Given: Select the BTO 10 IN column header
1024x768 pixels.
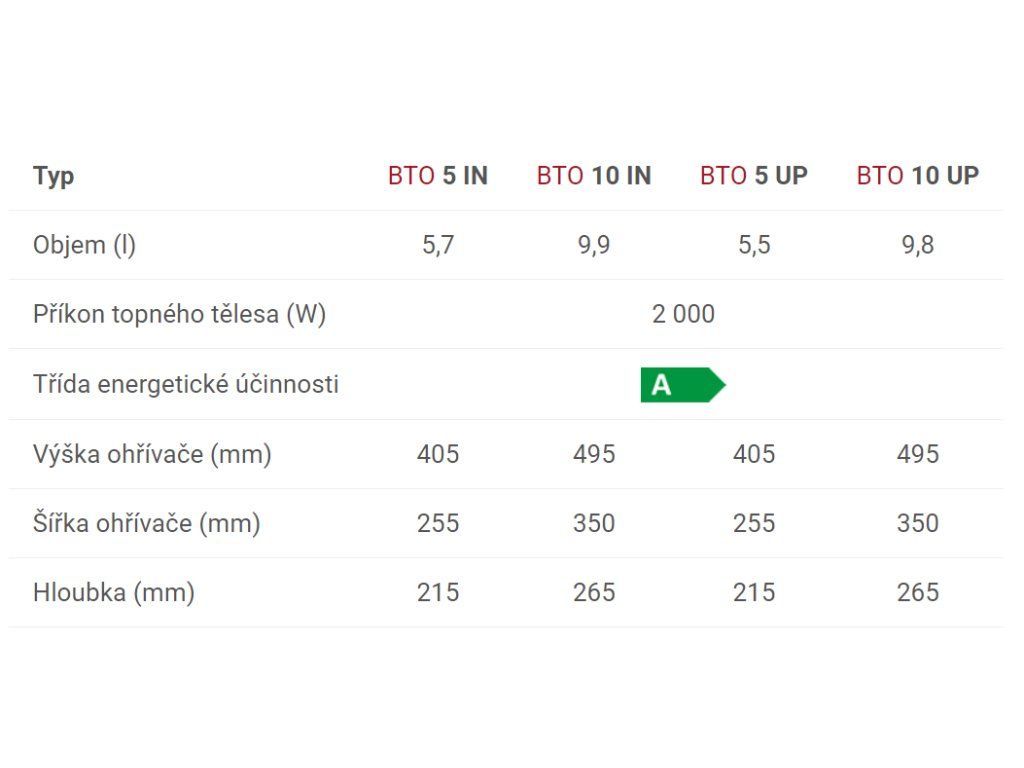Looking at the screenshot, I should 594,176.
